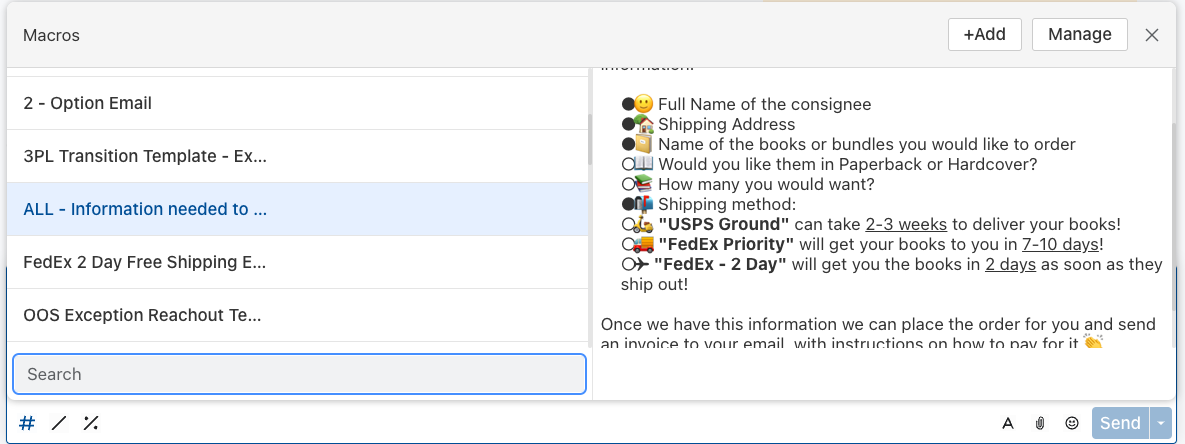Click the slash command icon

(59, 423)
